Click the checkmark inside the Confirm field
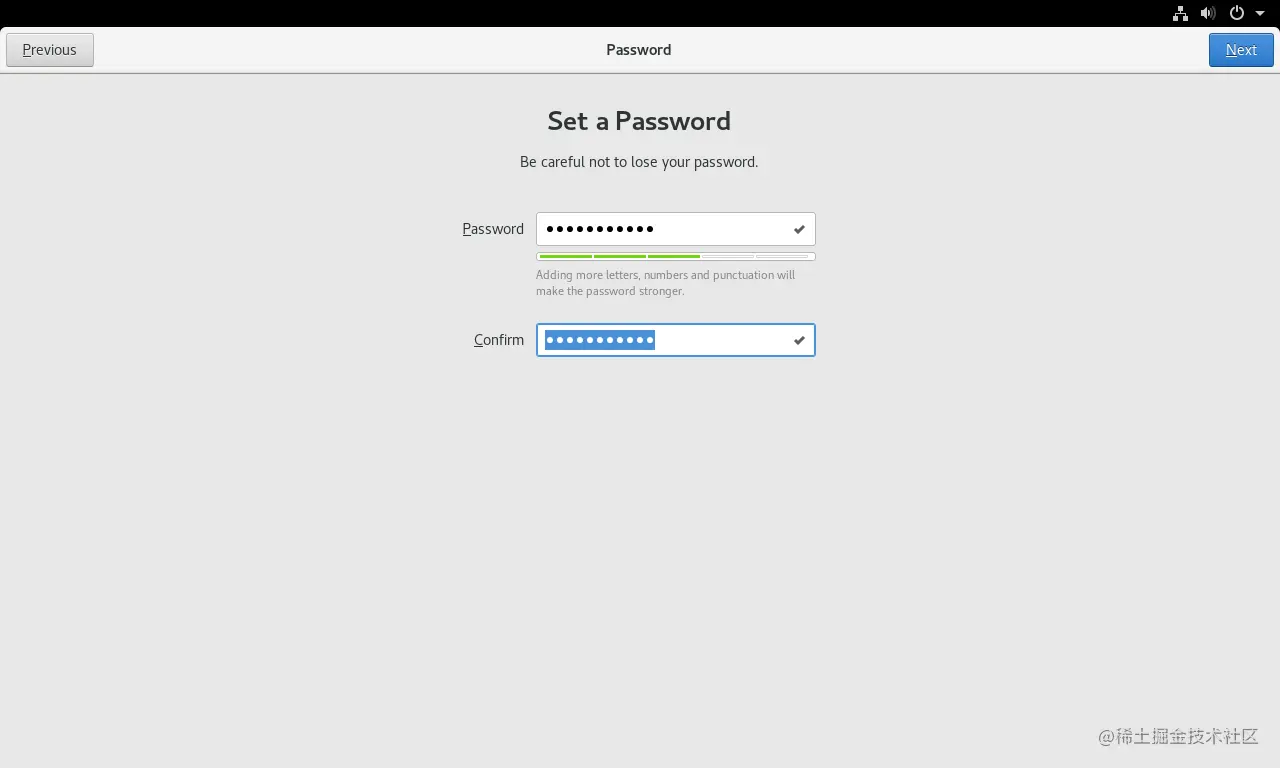Screen dimensions: 1280x768 [x=799, y=340]
